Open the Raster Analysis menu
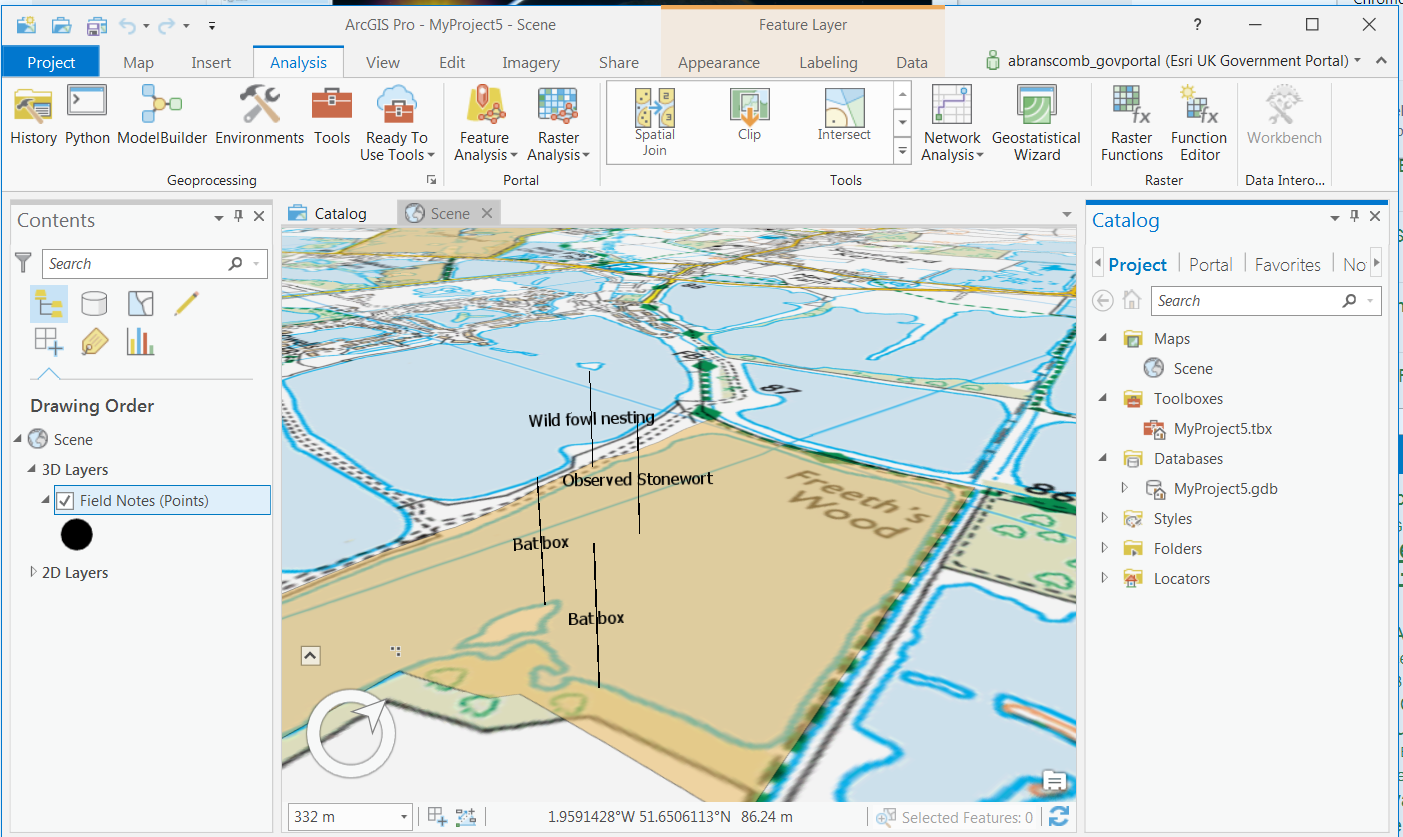Screen dimensions: 1403x837 point(558,124)
